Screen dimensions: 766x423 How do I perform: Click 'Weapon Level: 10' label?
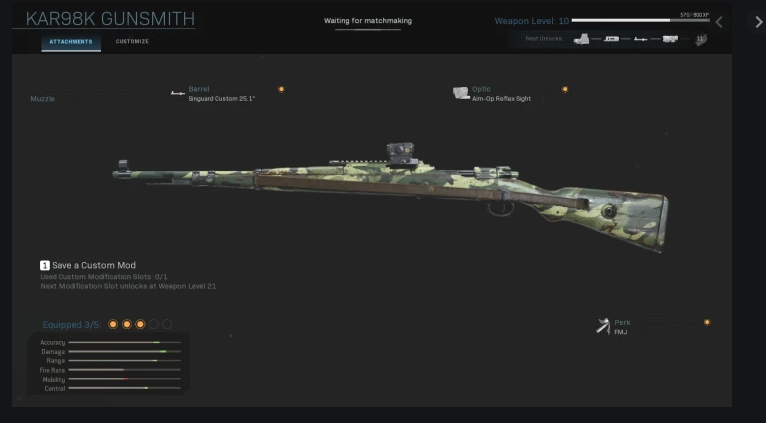click(532, 21)
